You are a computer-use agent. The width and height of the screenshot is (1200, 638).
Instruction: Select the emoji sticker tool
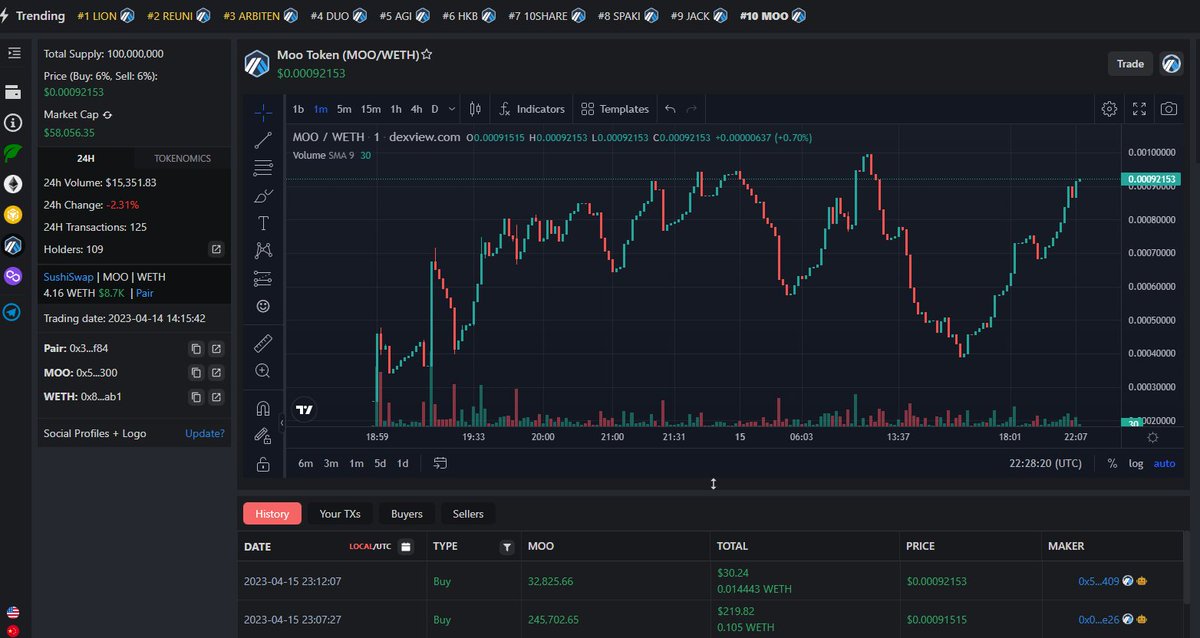[x=263, y=306]
